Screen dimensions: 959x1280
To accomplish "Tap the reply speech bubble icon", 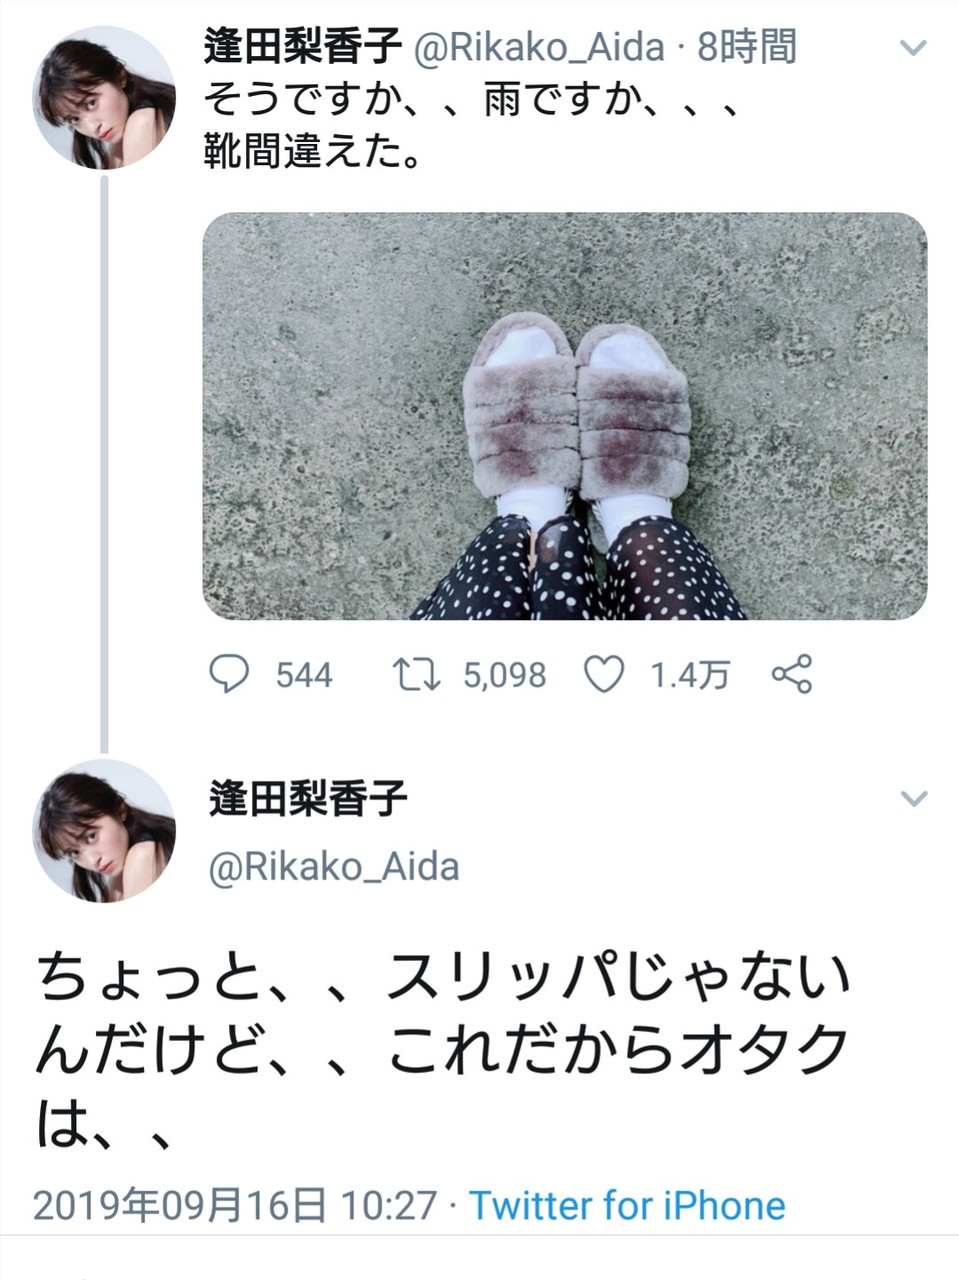I will pos(229,675).
